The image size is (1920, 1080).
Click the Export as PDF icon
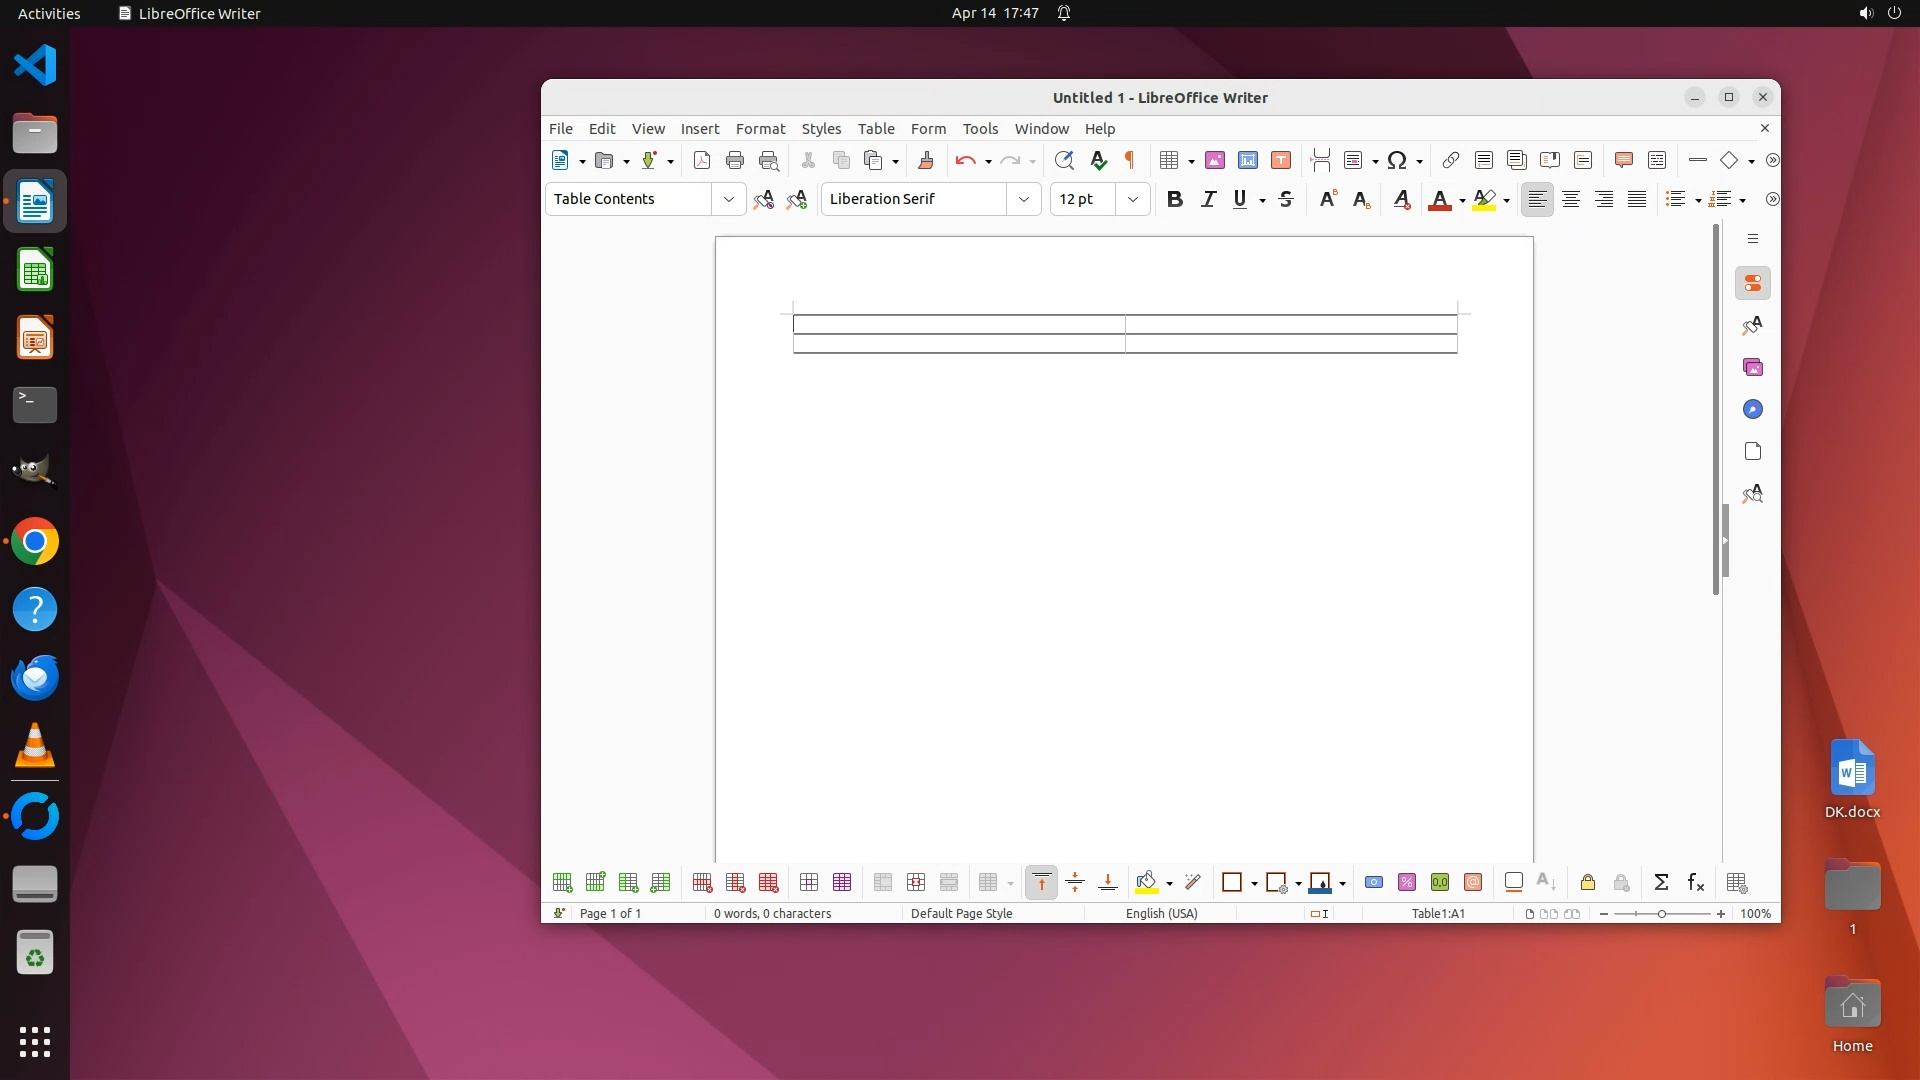tap(702, 160)
